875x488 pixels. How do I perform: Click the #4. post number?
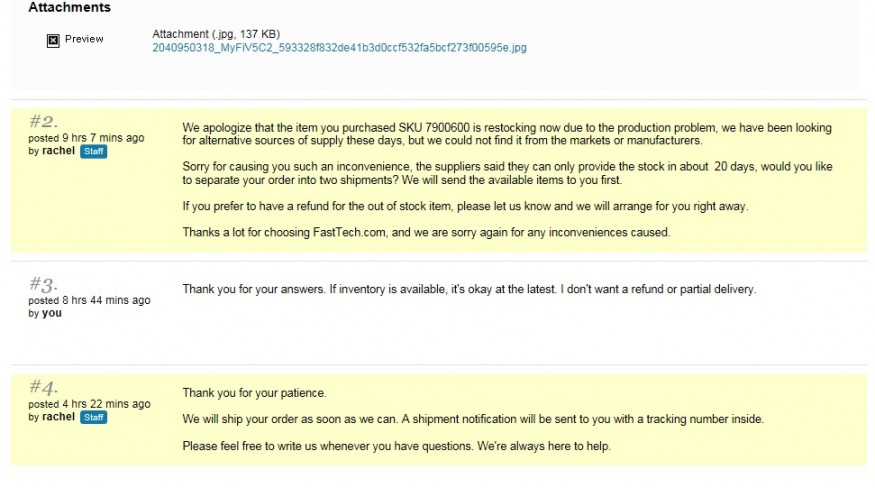point(44,387)
